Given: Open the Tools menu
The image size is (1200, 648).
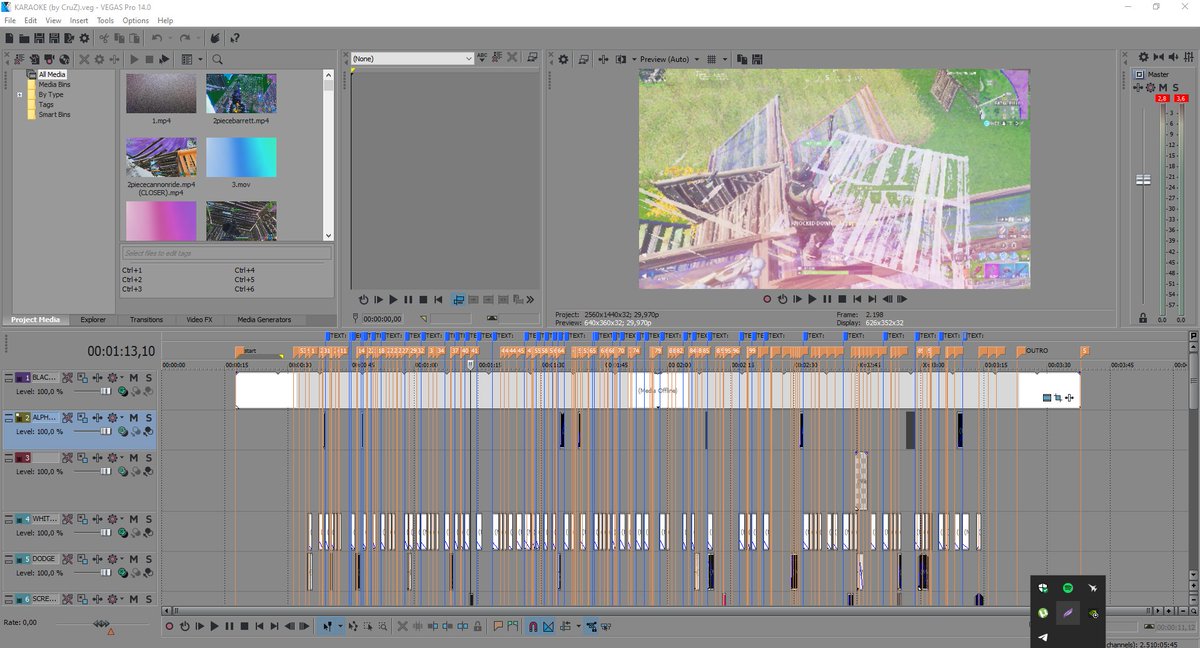Looking at the screenshot, I should pos(105,20).
